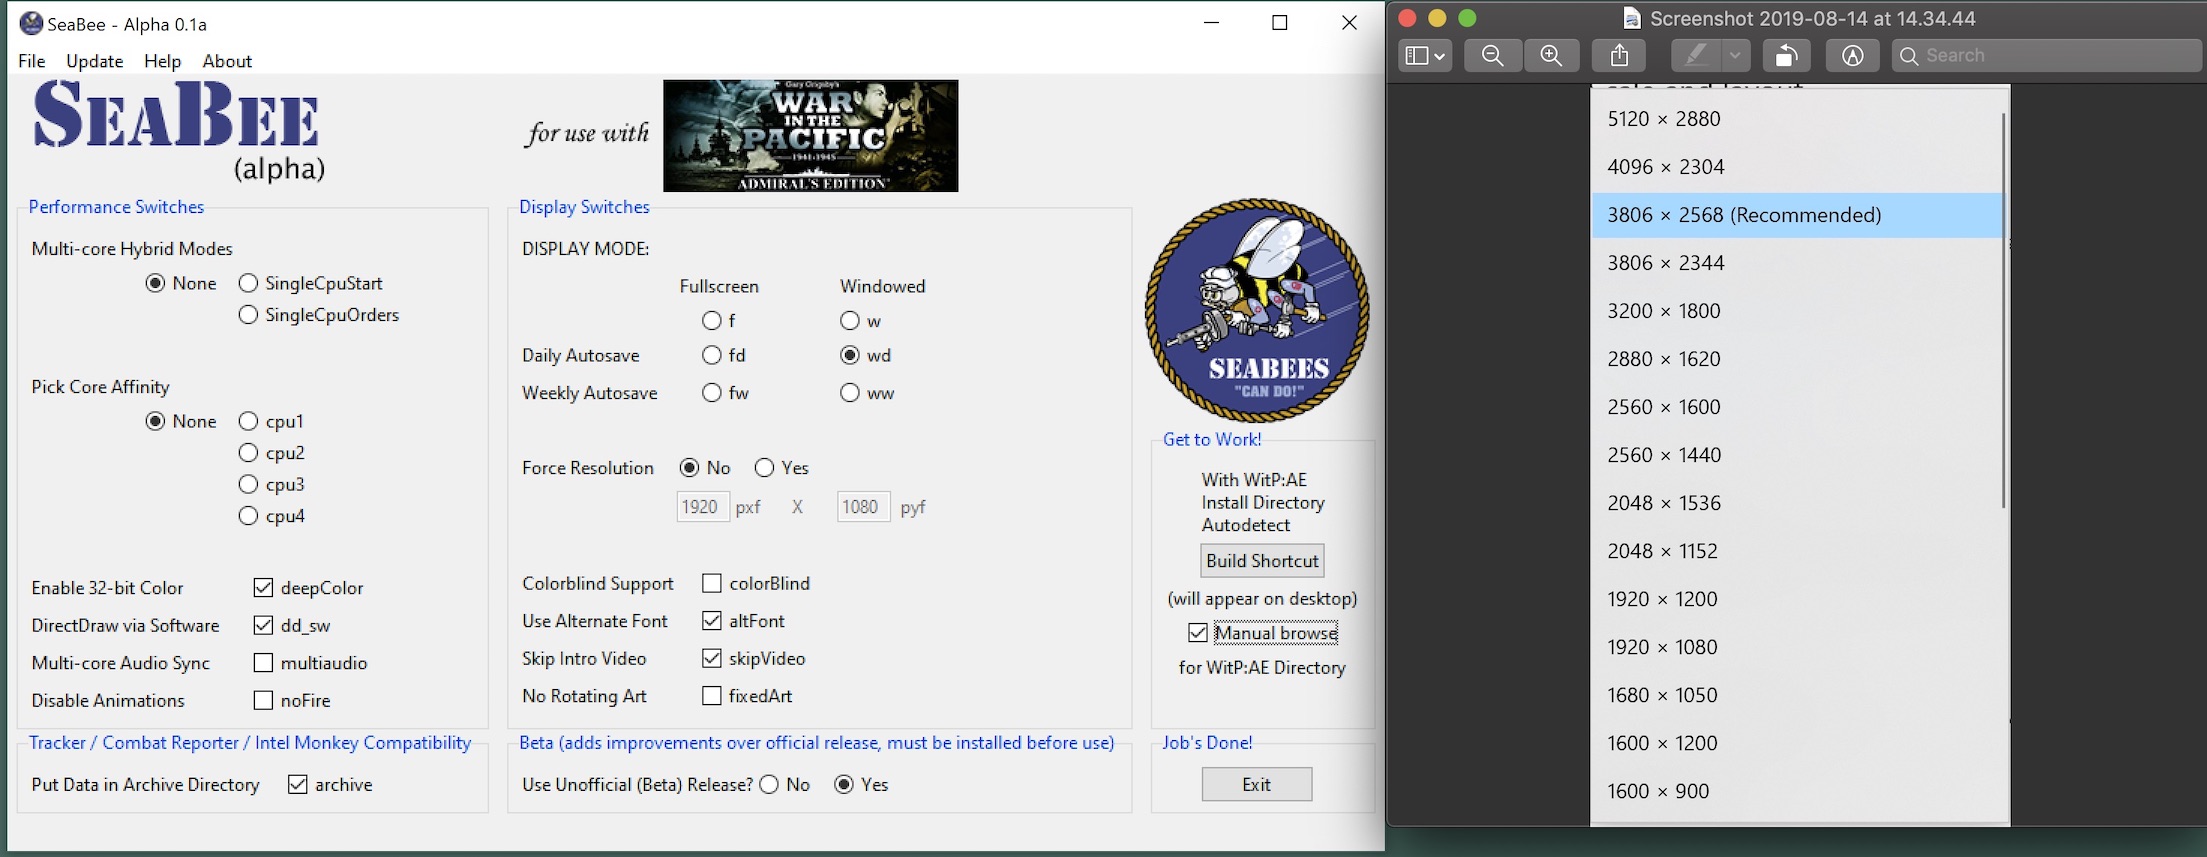
Task: Pick cpu4 core affinity
Action: click(x=271, y=516)
